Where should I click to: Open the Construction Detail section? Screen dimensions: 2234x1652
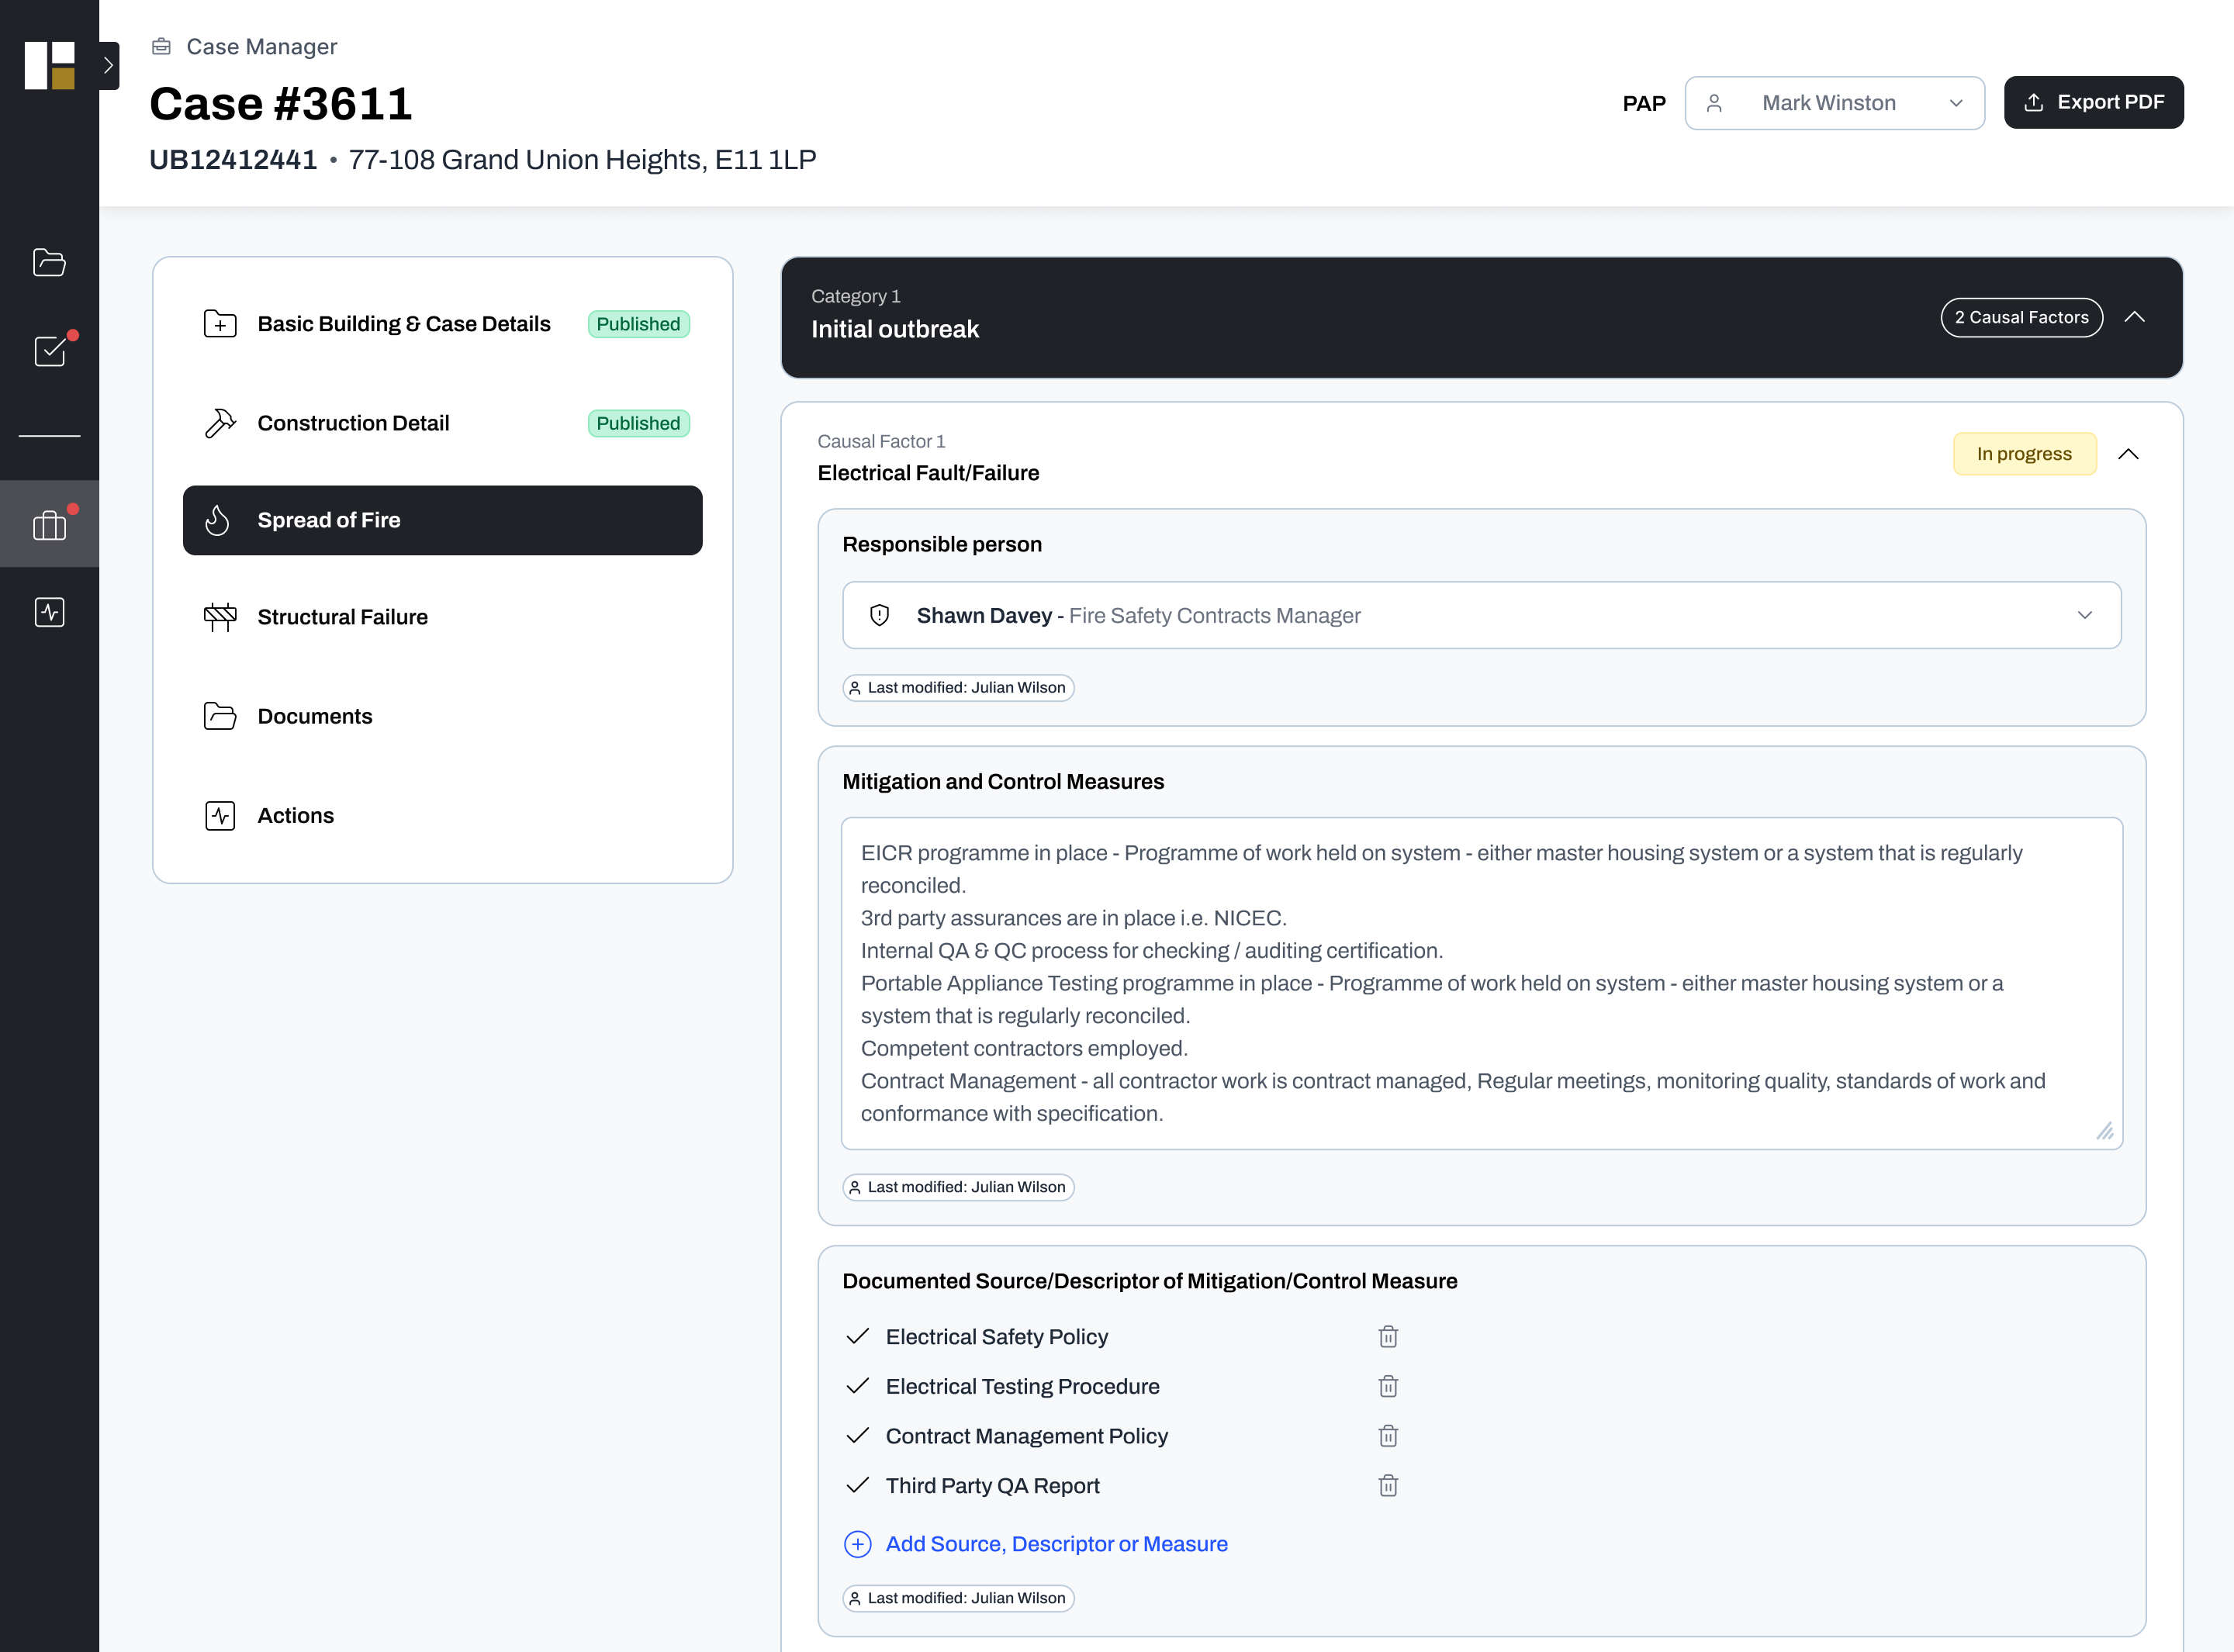[x=443, y=423]
